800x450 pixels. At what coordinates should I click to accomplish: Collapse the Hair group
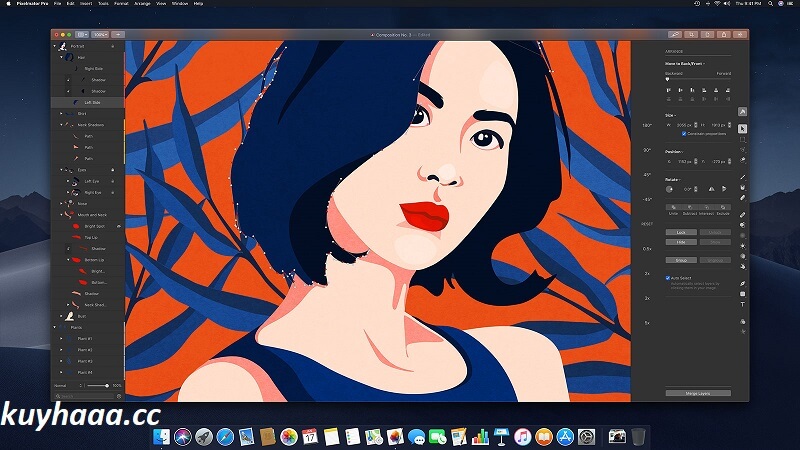(x=61, y=58)
